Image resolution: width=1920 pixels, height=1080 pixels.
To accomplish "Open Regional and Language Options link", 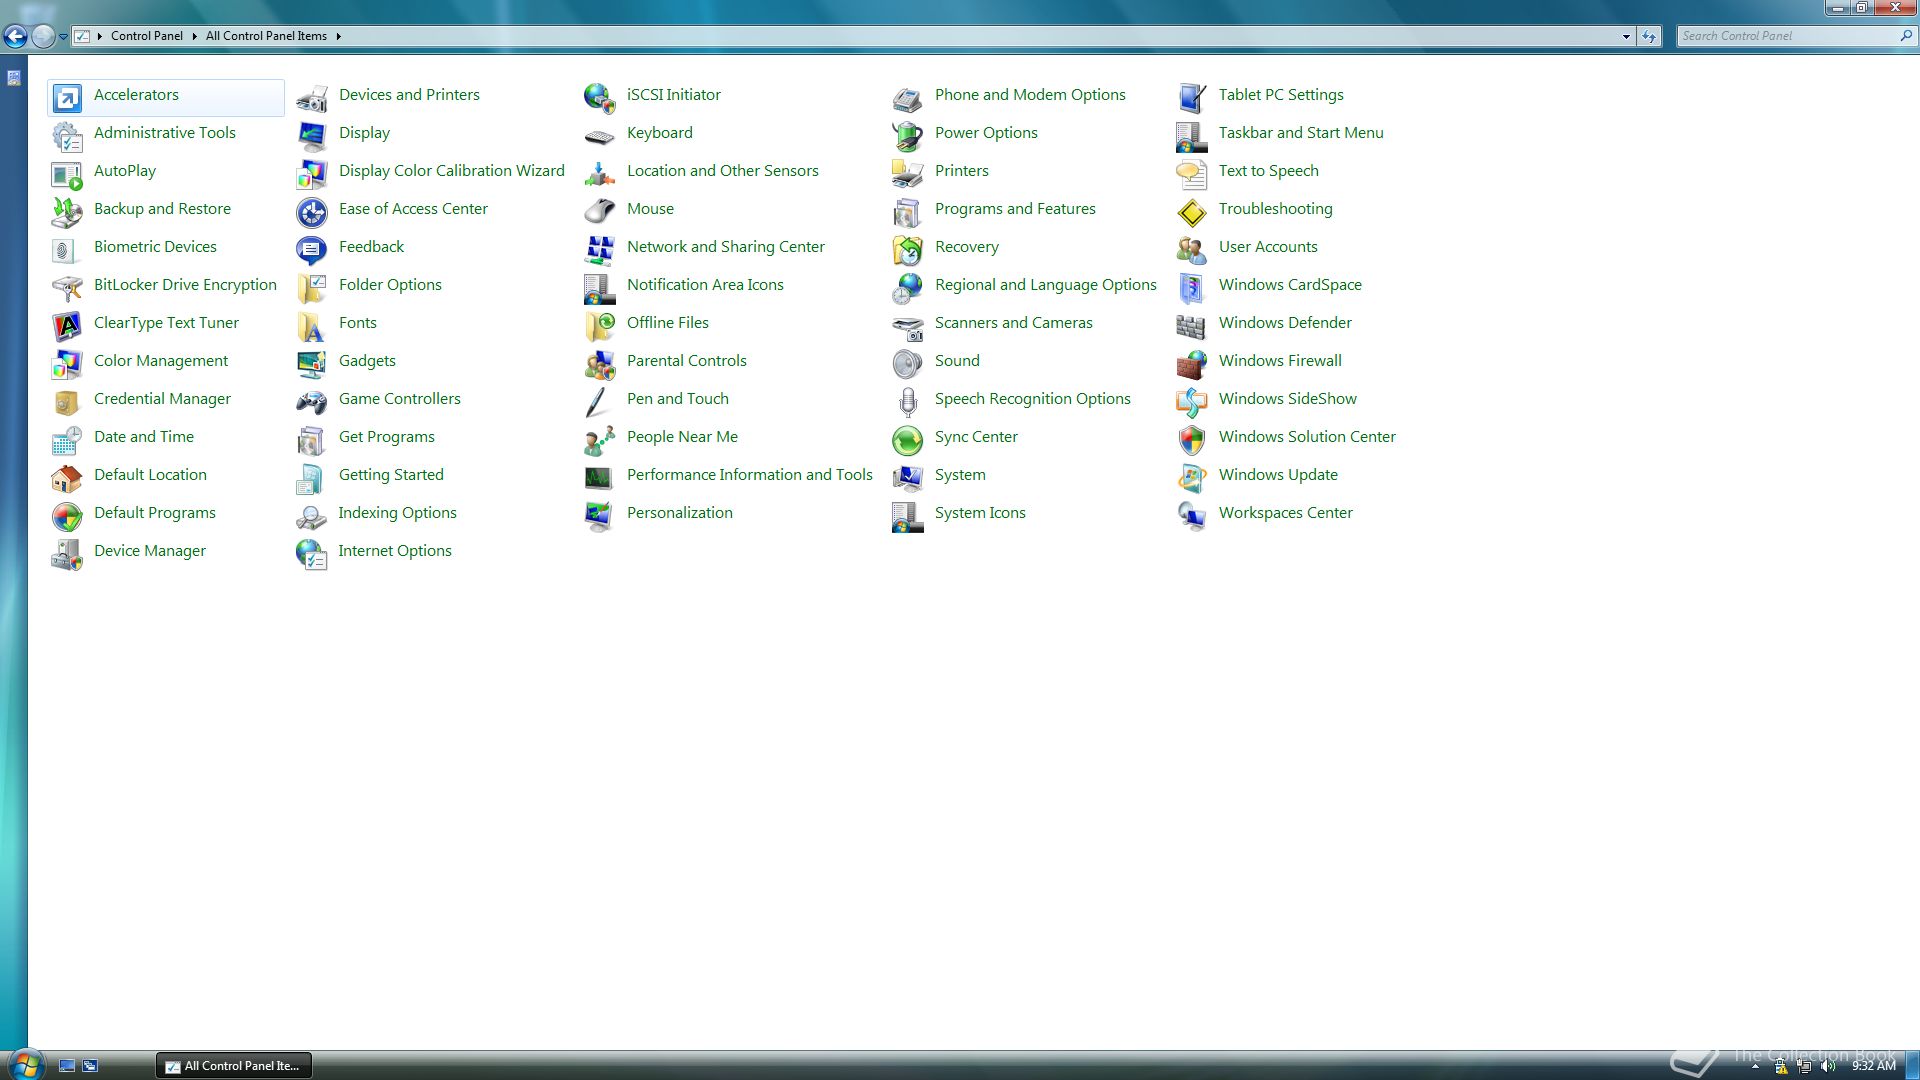I will 1046,285.
